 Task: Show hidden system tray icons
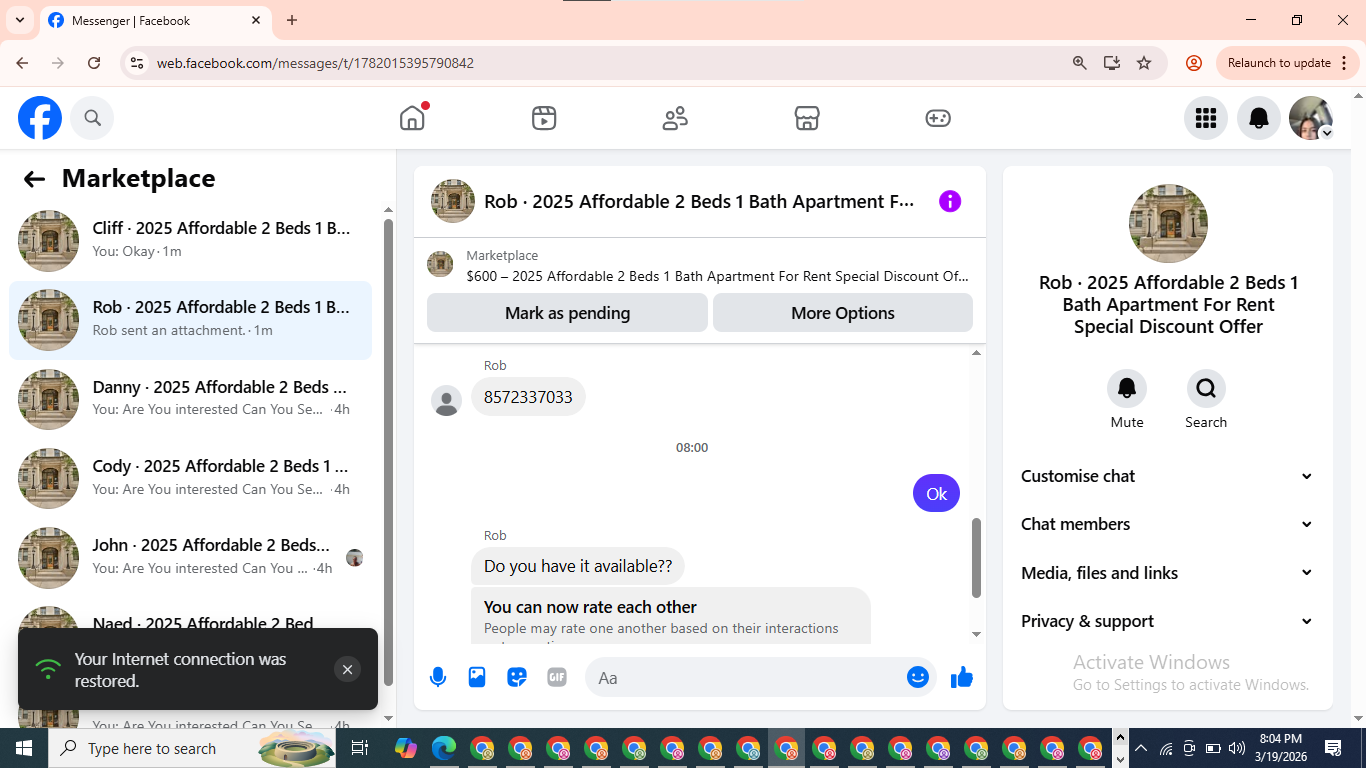[x=1141, y=748]
